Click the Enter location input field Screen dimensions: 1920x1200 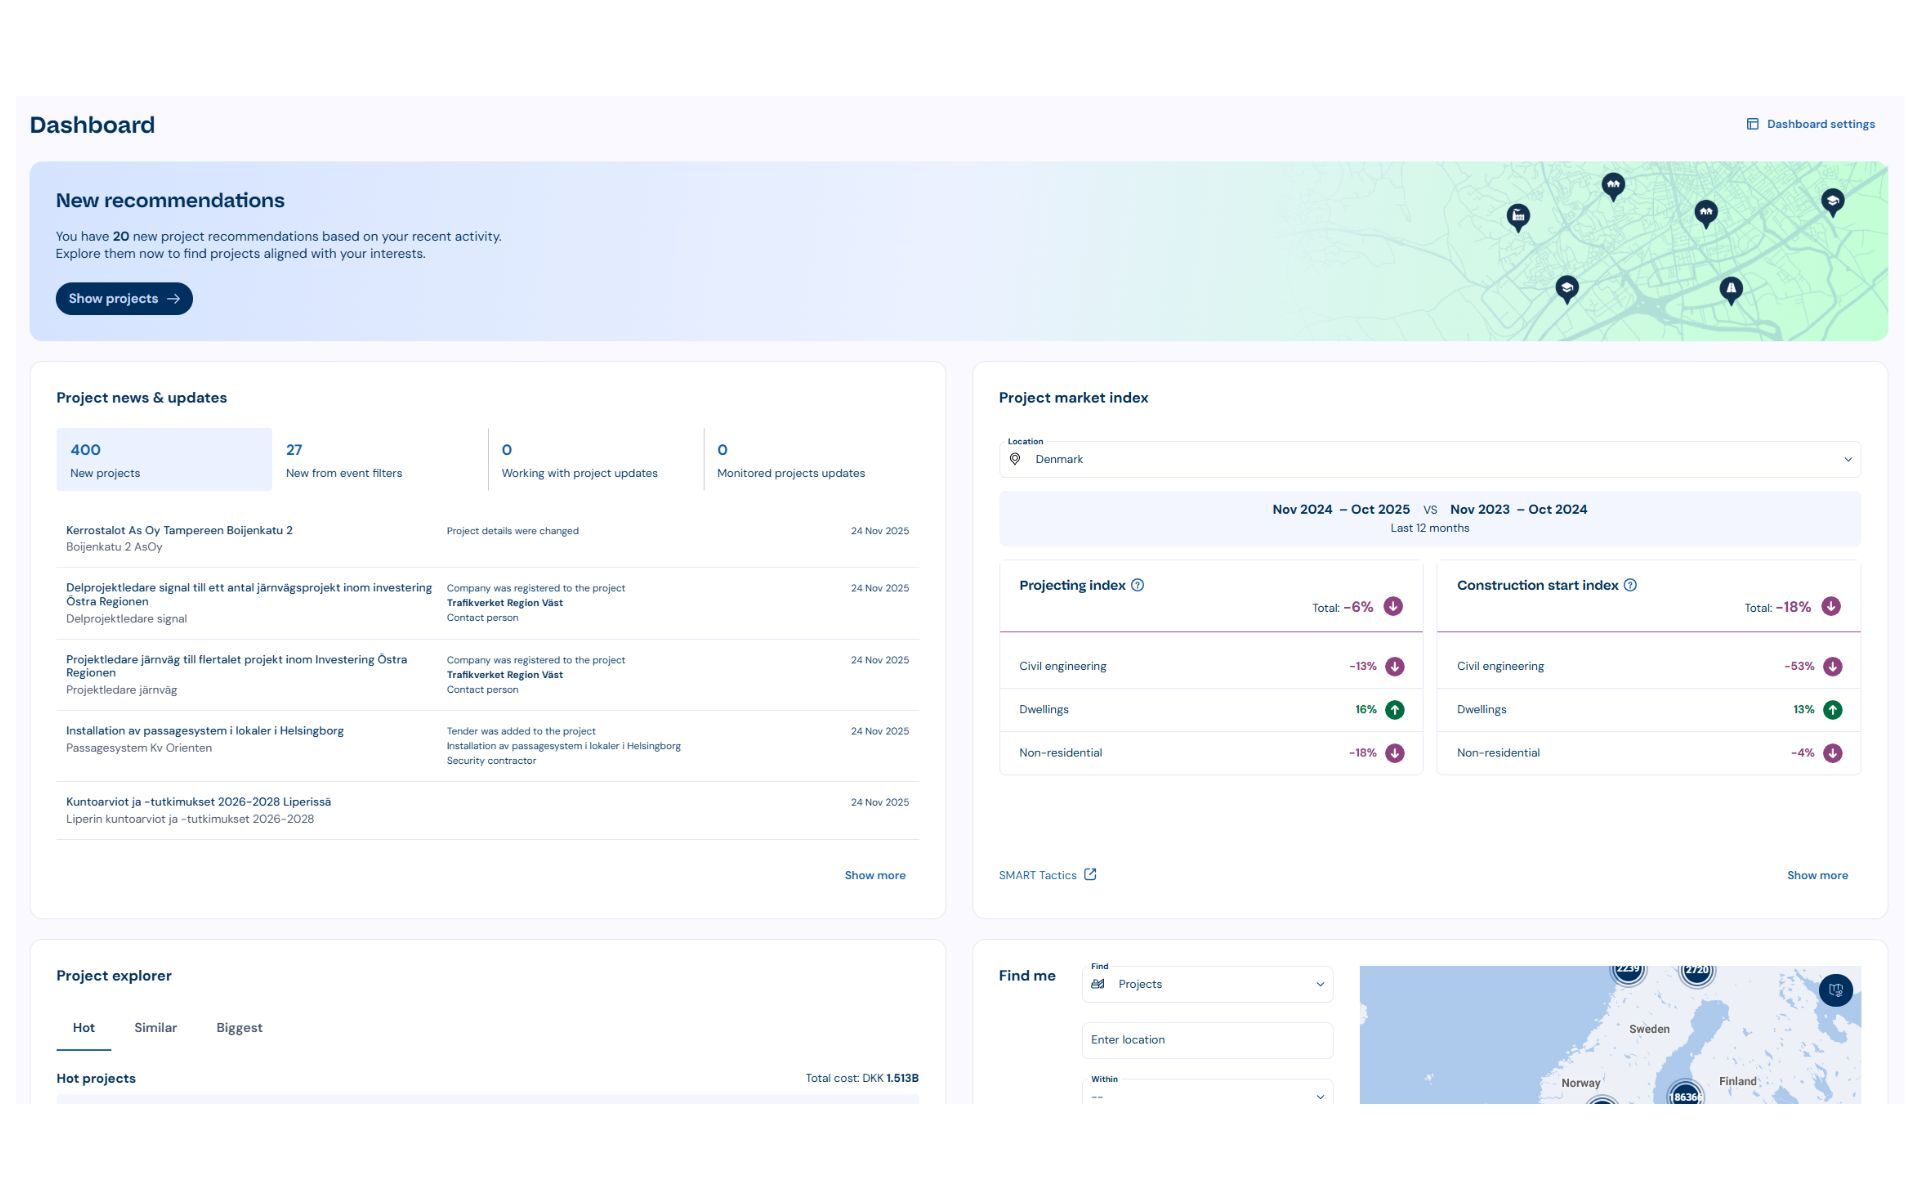click(x=1207, y=1040)
